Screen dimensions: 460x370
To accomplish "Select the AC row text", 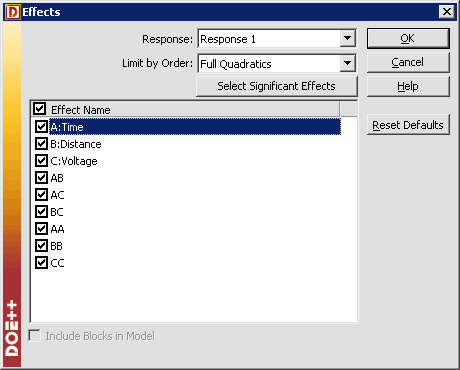I will (x=57, y=195).
